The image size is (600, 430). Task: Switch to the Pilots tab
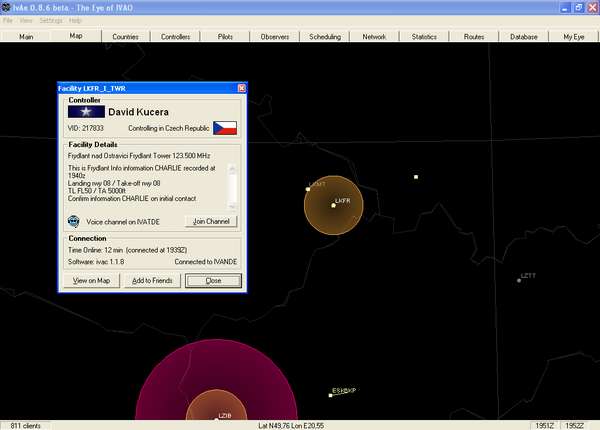point(225,37)
